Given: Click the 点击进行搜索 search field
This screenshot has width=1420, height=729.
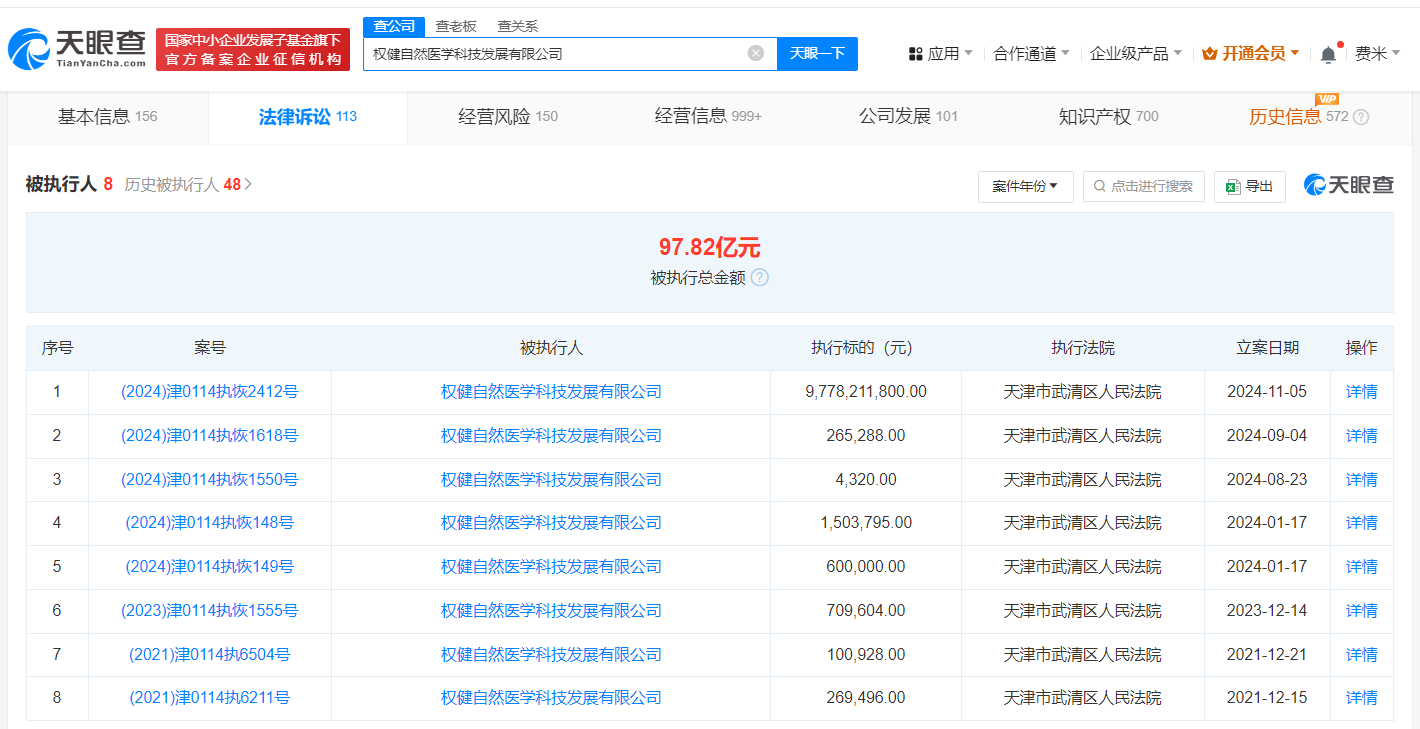Looking at the screenshot, I should pyautogui.click(x=1143, y=186).
